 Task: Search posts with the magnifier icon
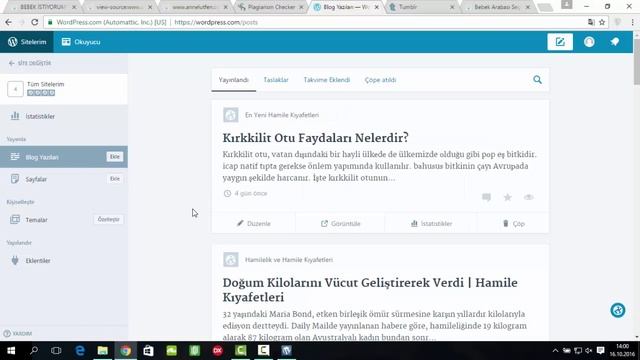538,80
